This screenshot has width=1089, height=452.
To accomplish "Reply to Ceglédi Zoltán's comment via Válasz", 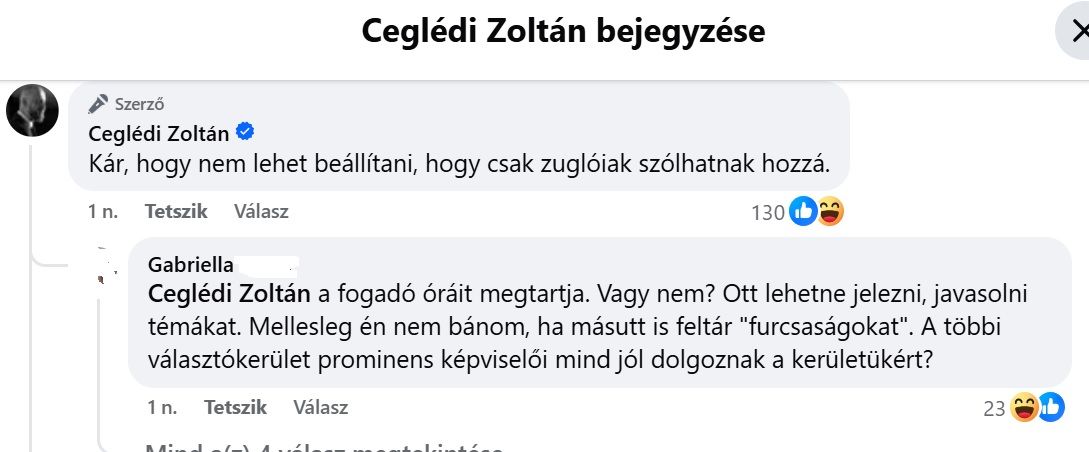I will [261, 212].
